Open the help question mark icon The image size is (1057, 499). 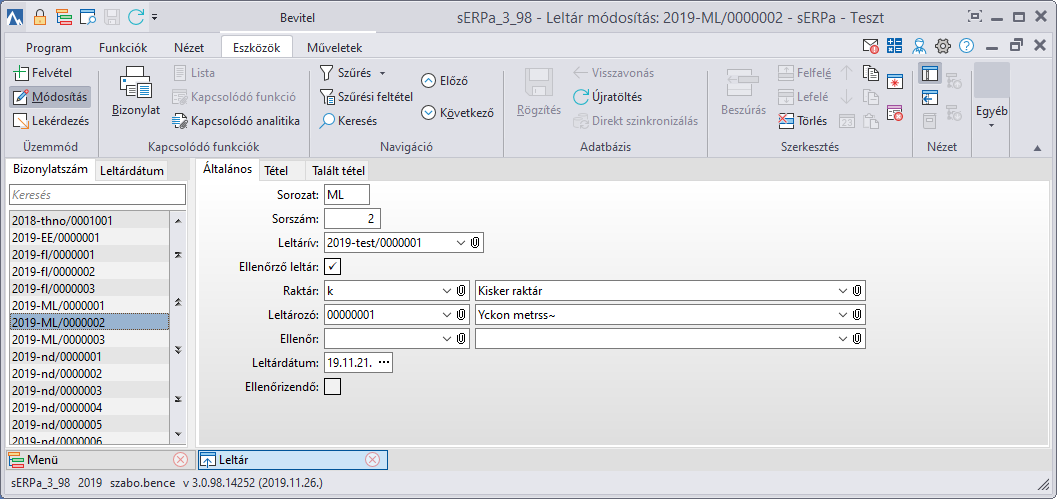(x=966, y=46)
